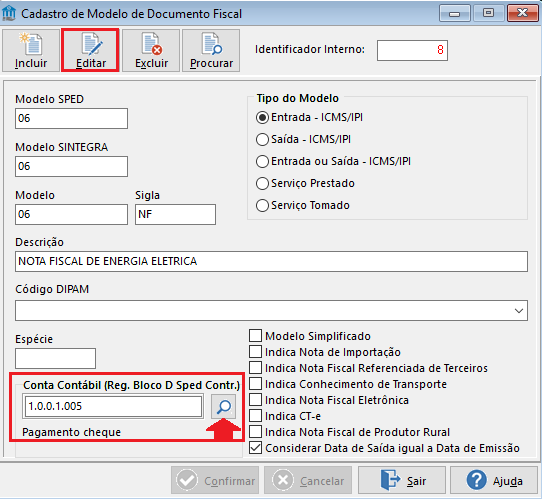Viewport: 542px width, 499px height.
Task: Click the Sigla field containing NF
Action: click(175, 215)
